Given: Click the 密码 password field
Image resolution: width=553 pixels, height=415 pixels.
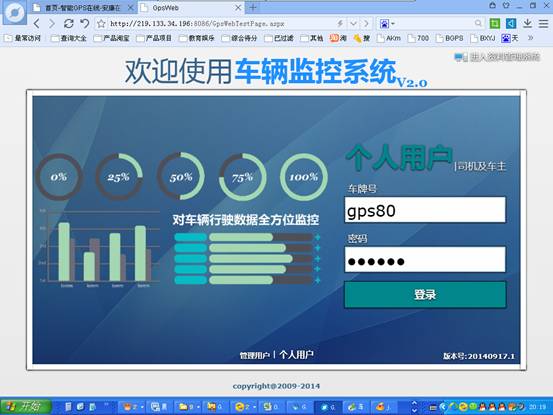Looking at the screenshot, I should [425, 260].
